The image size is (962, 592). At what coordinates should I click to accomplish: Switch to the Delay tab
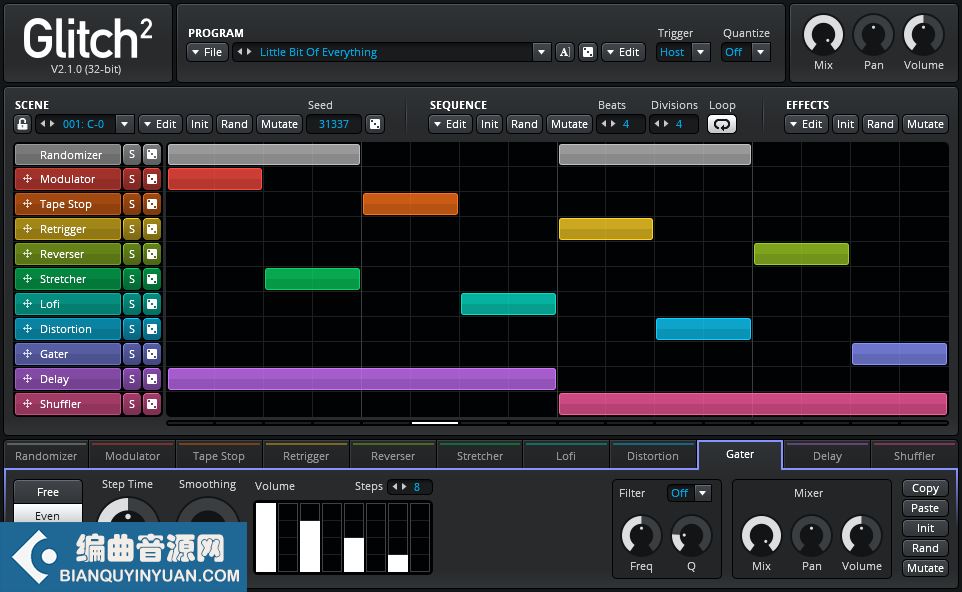point(827,456)
